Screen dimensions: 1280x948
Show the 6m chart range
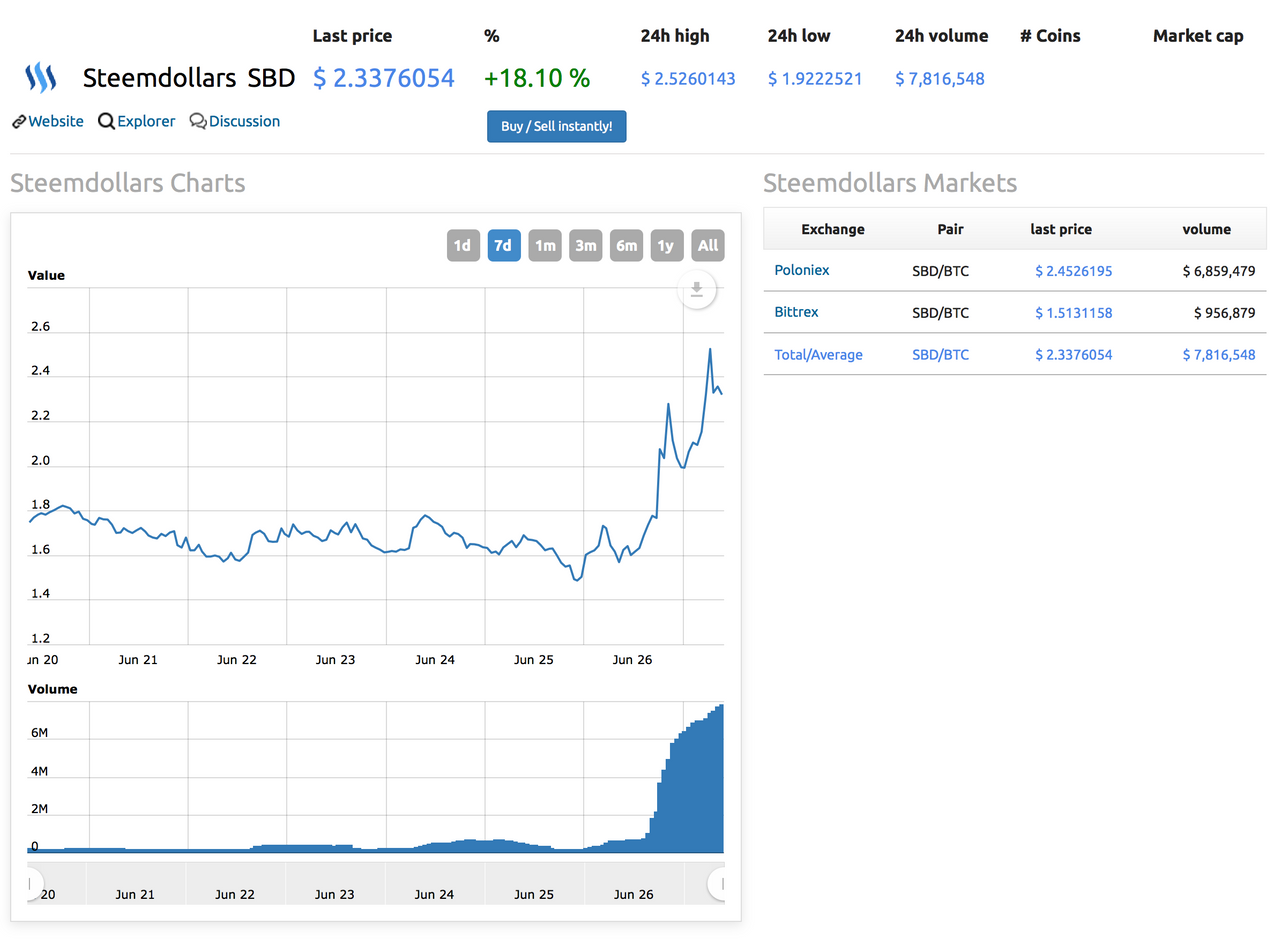point(626,246)
